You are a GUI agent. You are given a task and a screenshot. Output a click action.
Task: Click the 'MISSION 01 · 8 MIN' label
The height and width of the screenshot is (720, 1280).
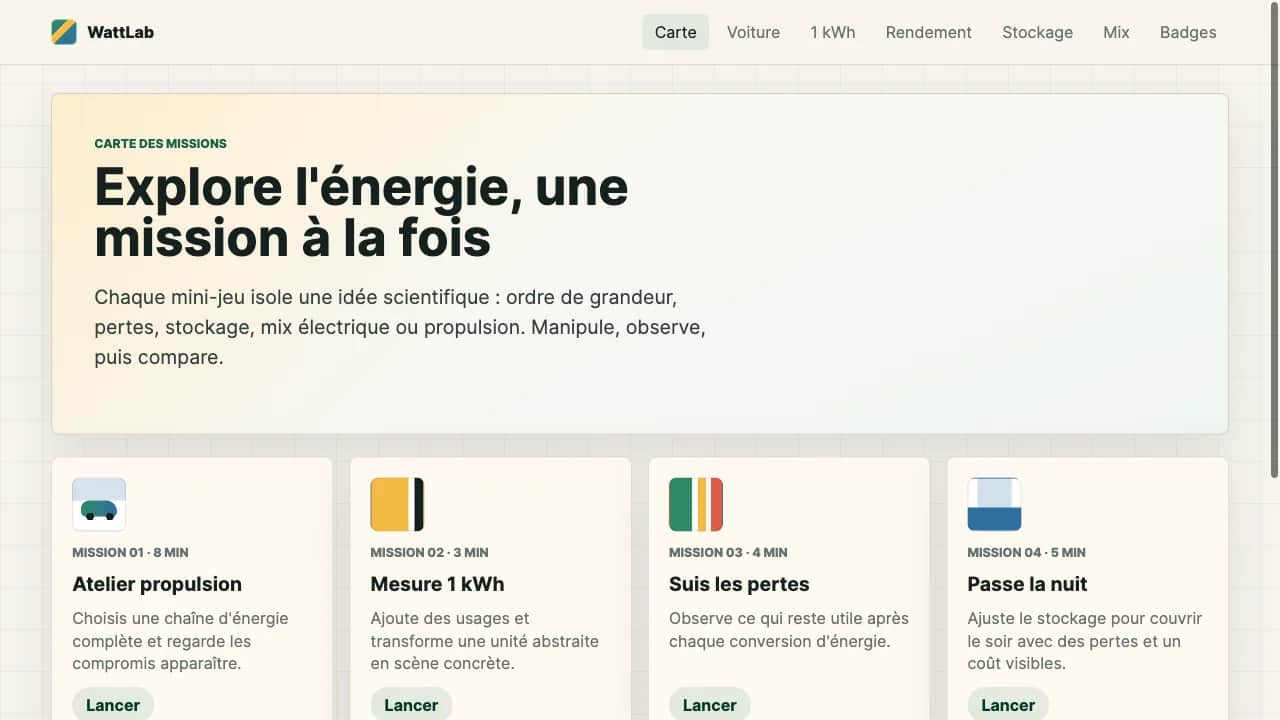click(x=130, y=552)
